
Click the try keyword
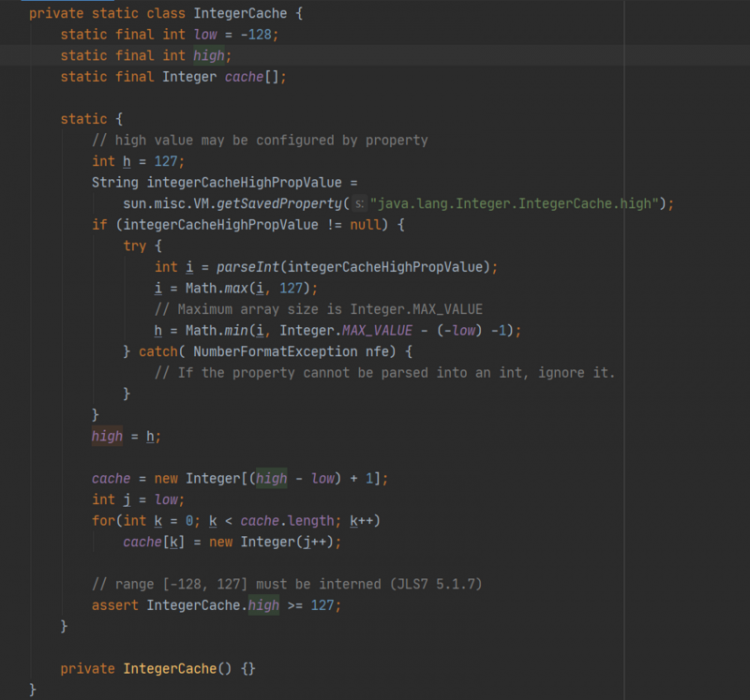coord(134,246)
